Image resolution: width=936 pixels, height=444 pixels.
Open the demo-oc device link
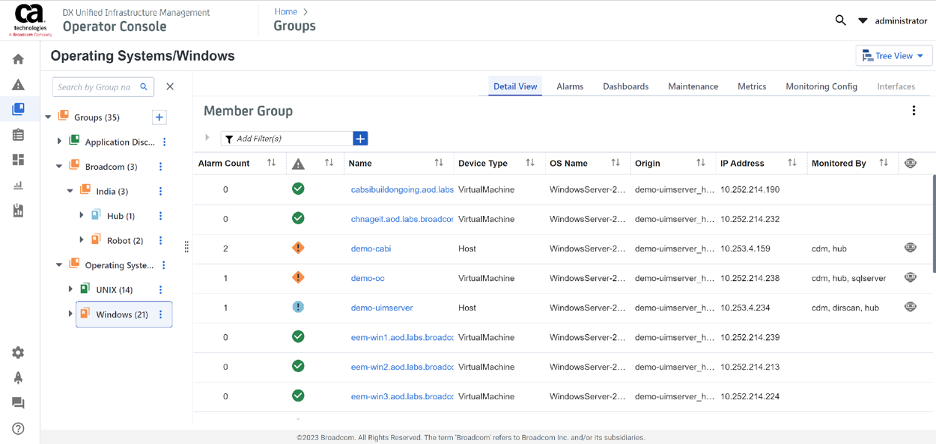coord(367,278)
